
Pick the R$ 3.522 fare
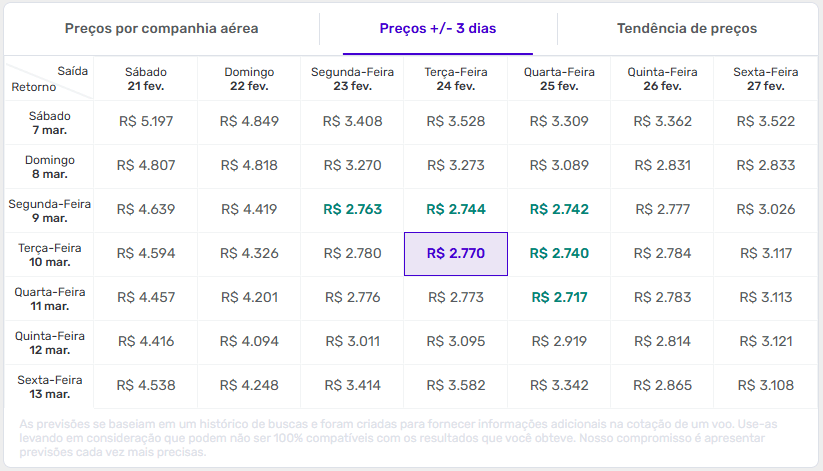click(765, 122)
